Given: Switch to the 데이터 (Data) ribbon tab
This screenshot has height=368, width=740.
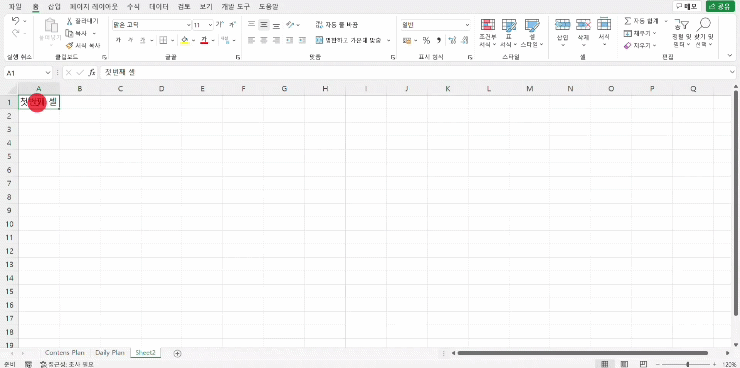Looking at the screenshot, I should pos(159,7).
